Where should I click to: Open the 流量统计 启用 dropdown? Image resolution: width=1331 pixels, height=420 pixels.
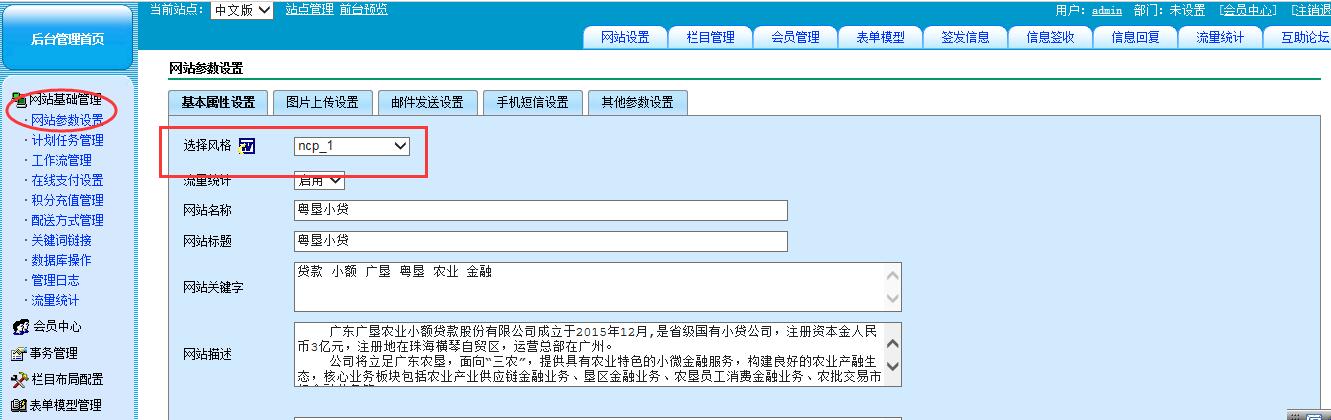click(x=319, y=181)
